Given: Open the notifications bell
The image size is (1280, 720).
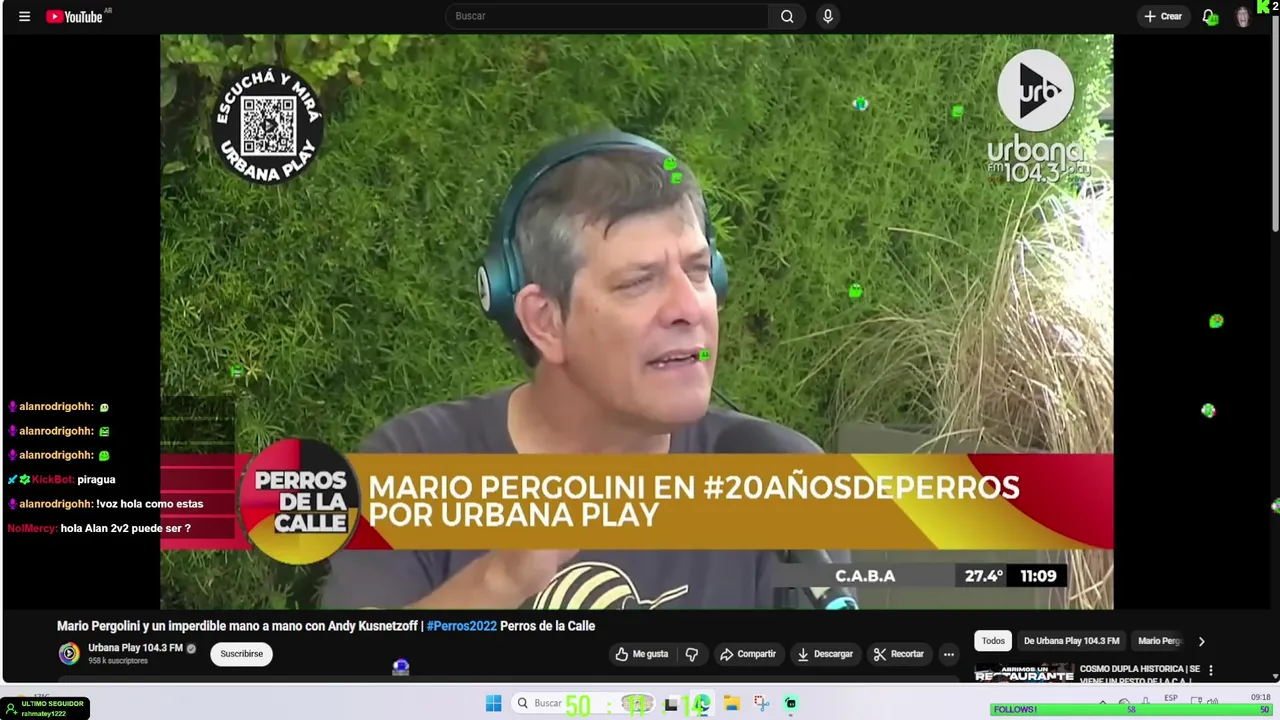Looking at the screenshot, I should 1209,16.
